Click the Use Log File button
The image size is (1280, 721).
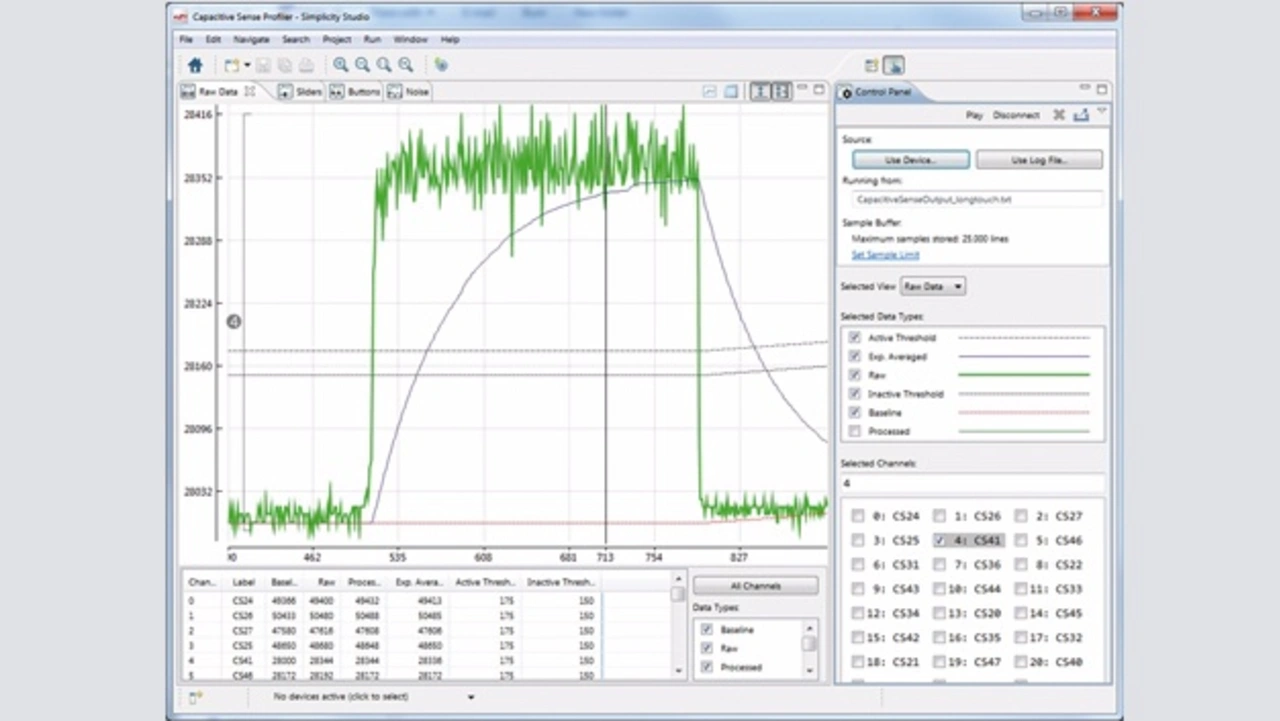(1039, 160)
